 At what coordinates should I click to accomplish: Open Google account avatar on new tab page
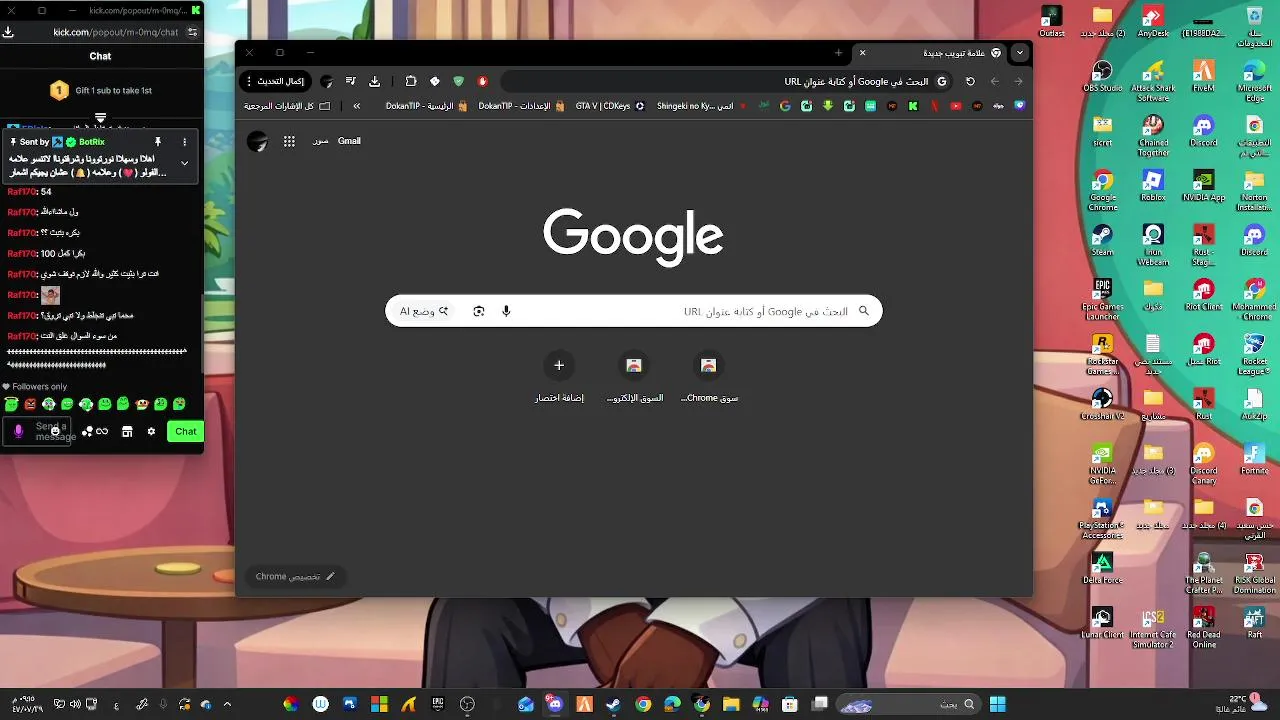tap(258, 141)
